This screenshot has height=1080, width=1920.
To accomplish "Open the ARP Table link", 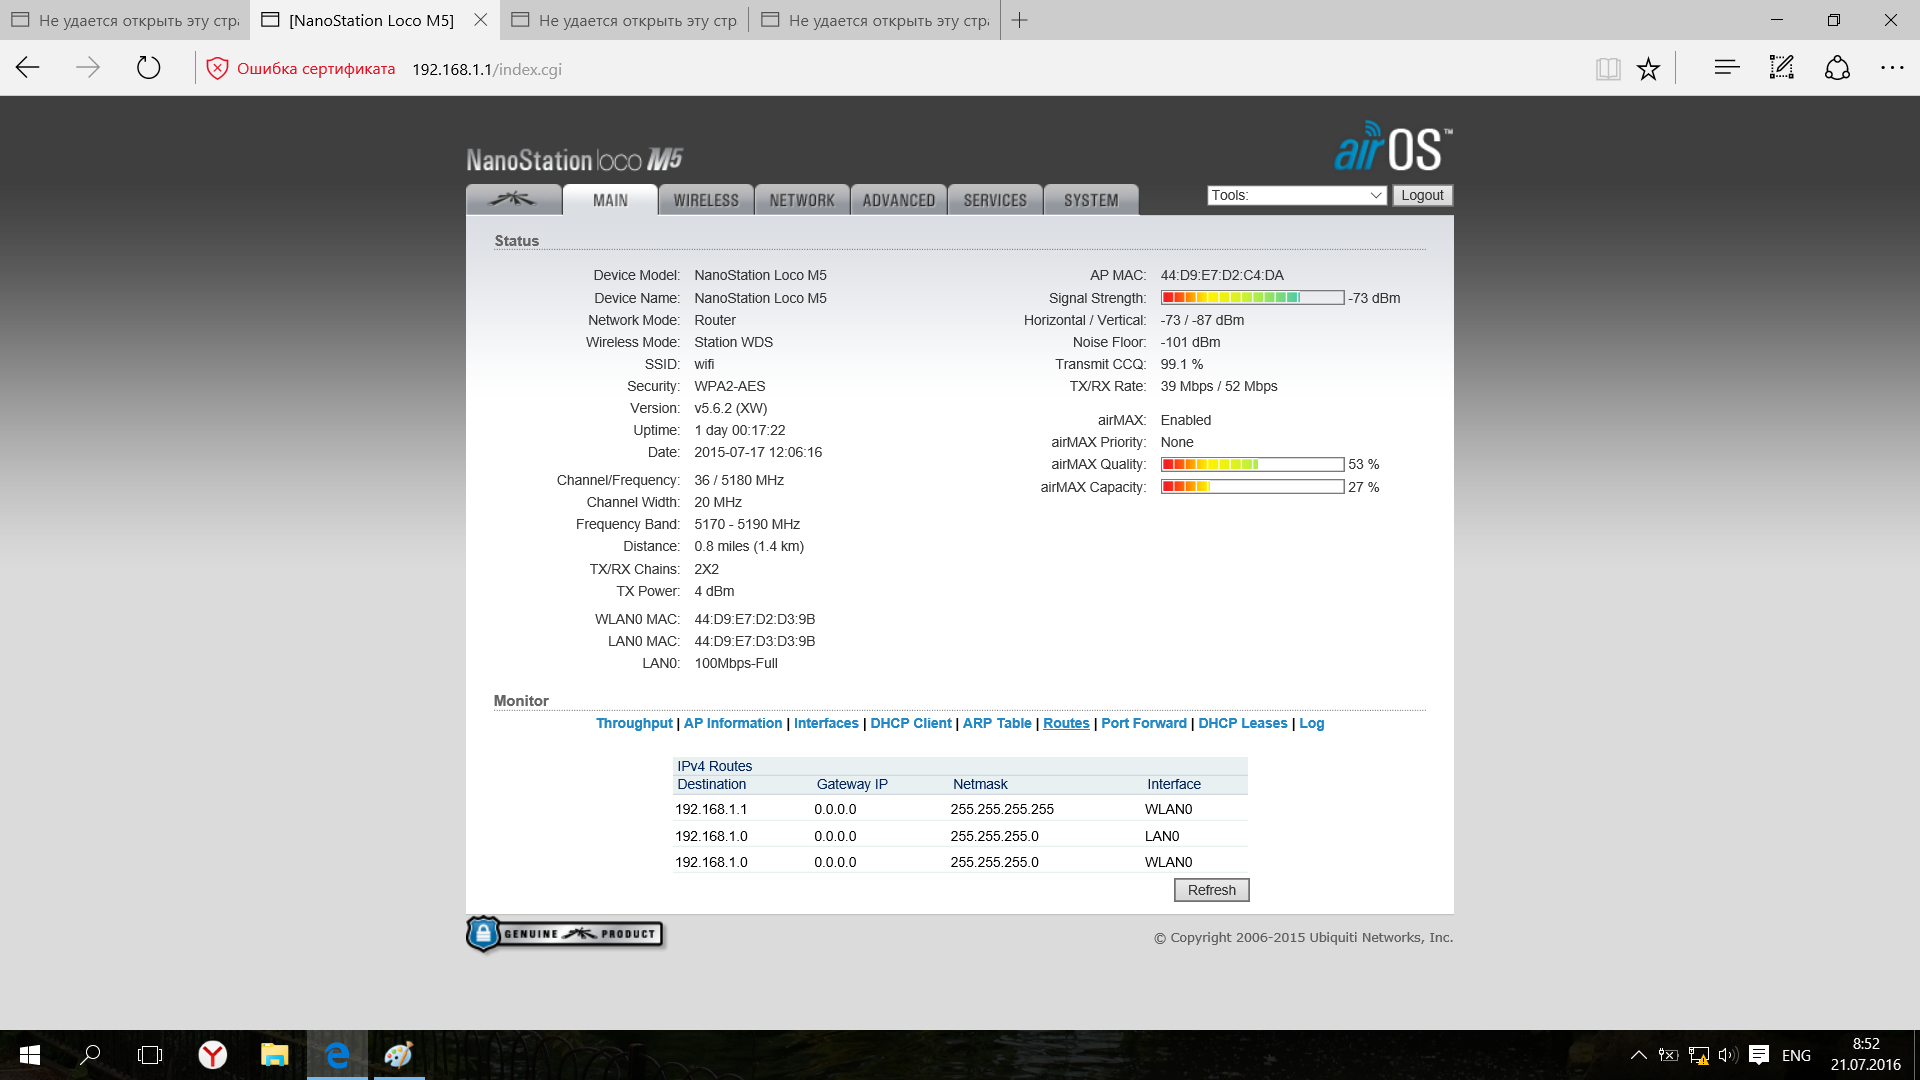I will 997,723.
